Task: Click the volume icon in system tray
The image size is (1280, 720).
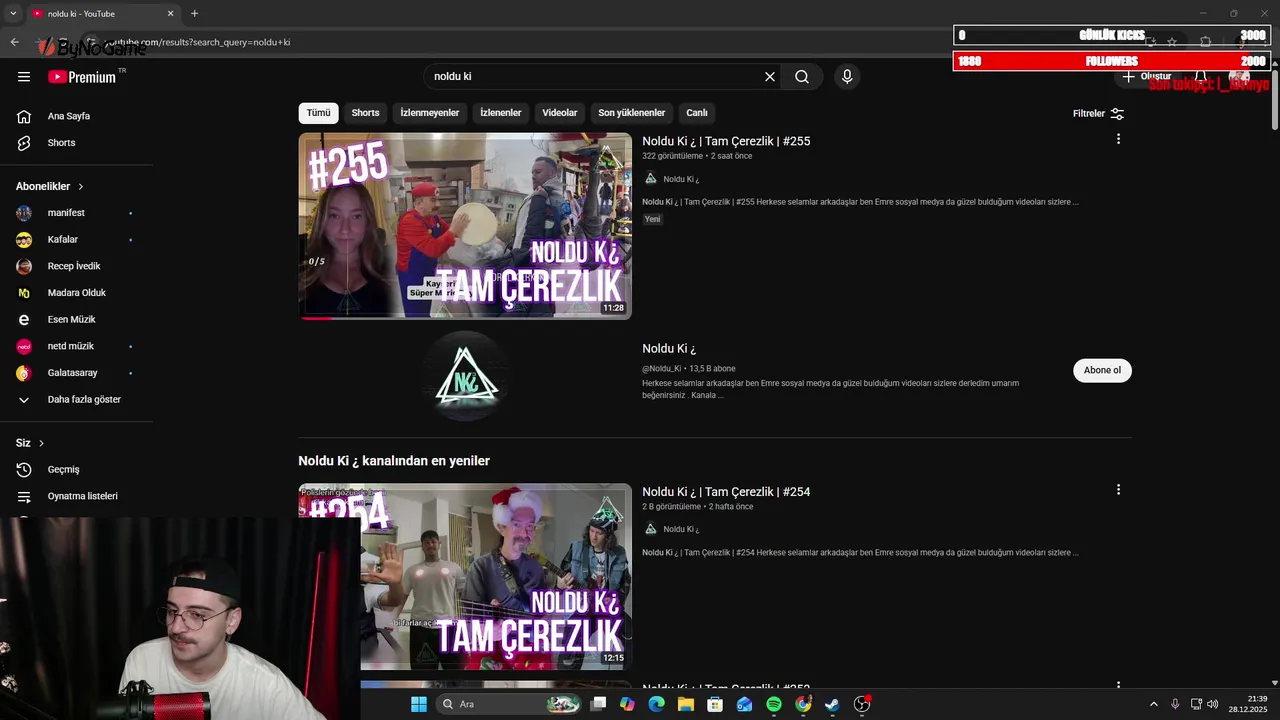Action: point(1212,704)
